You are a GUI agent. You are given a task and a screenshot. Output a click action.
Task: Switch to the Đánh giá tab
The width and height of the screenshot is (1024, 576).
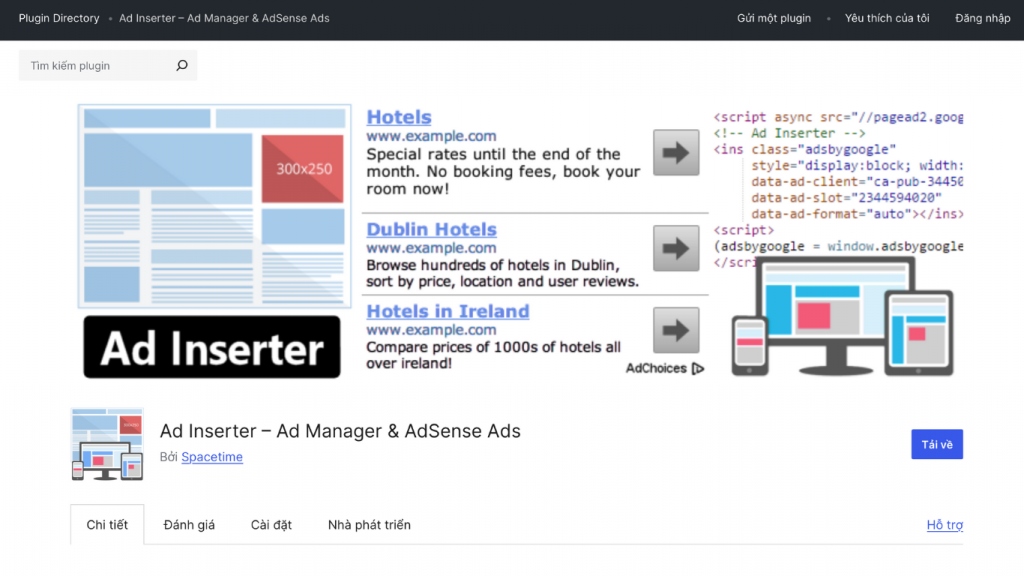[x=189, y=523]
